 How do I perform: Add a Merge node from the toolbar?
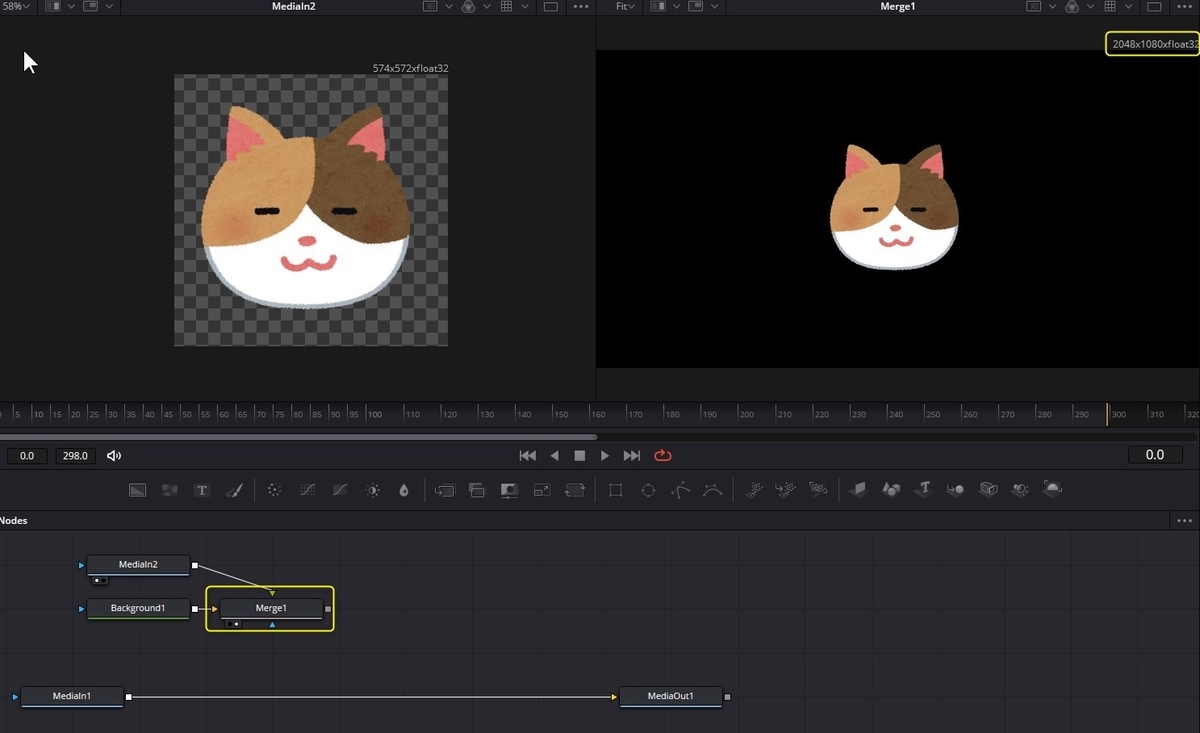(x=445, y=490)
